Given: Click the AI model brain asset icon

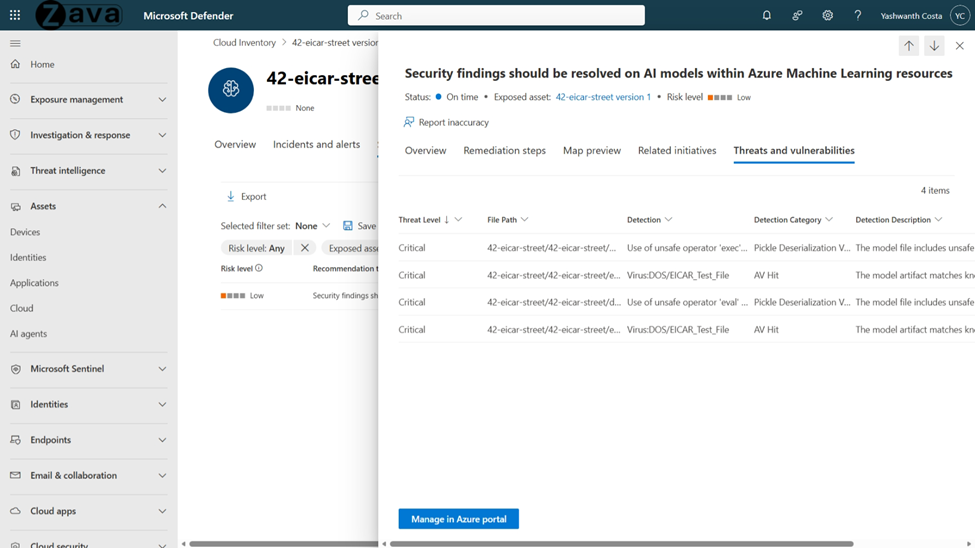Looking at the screenshot, I should tap(231, 90).
